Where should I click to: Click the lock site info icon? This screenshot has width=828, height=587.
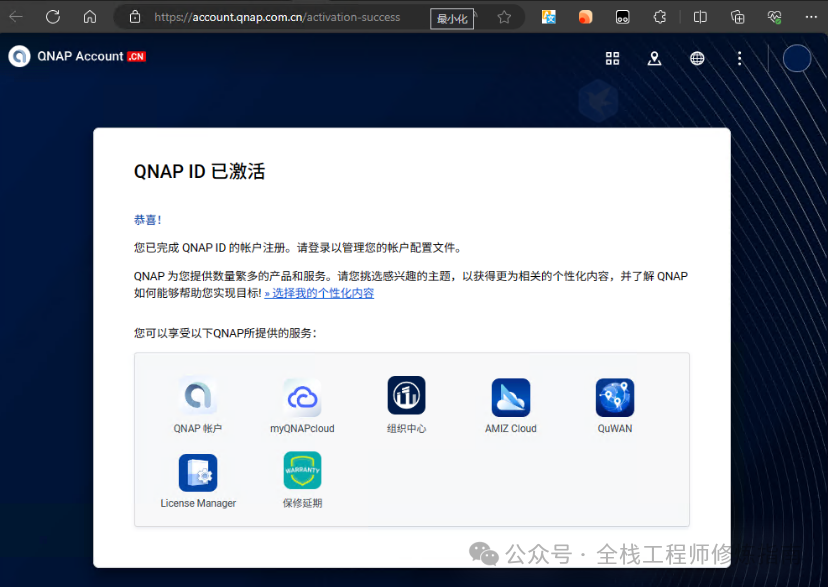[x=135, y=17]
